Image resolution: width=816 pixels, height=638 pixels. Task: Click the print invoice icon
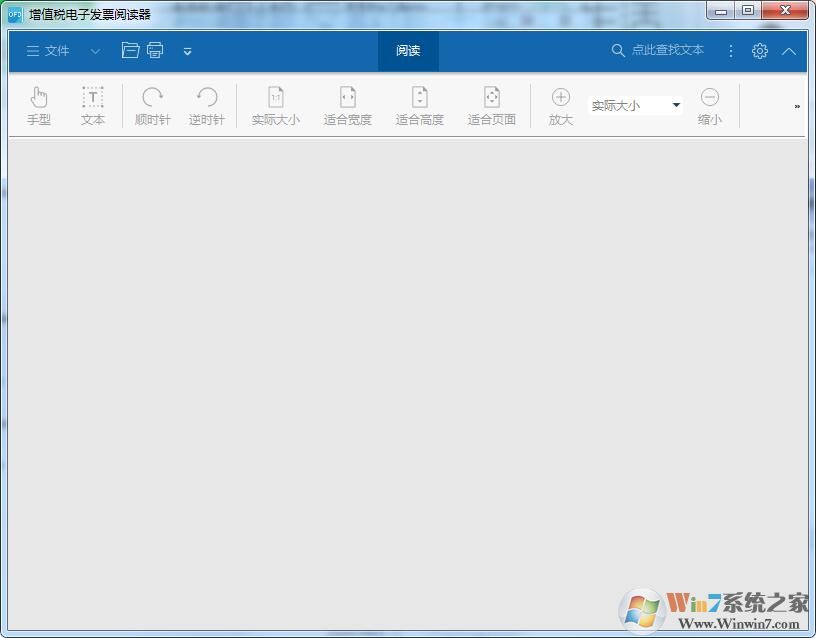[155, 50]
